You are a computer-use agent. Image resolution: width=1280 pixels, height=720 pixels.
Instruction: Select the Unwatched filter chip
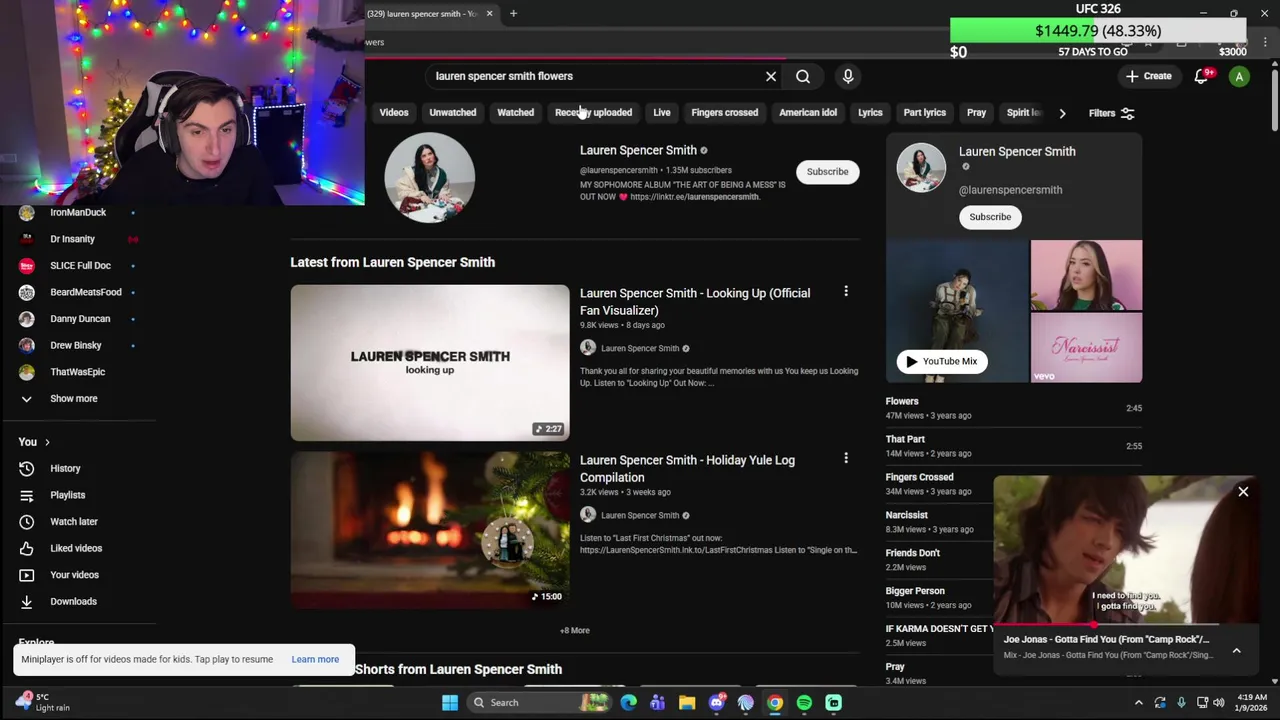point(452,112)
